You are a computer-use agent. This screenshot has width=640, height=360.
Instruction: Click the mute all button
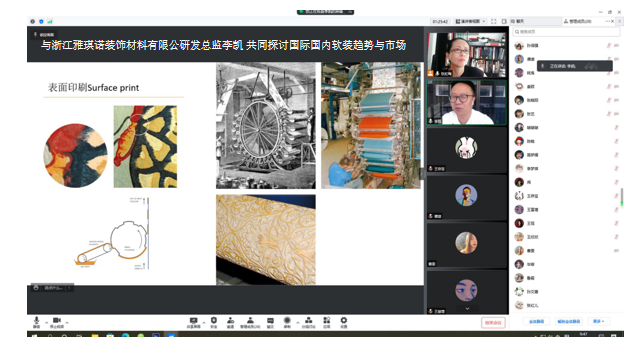(x=536, y=321)
